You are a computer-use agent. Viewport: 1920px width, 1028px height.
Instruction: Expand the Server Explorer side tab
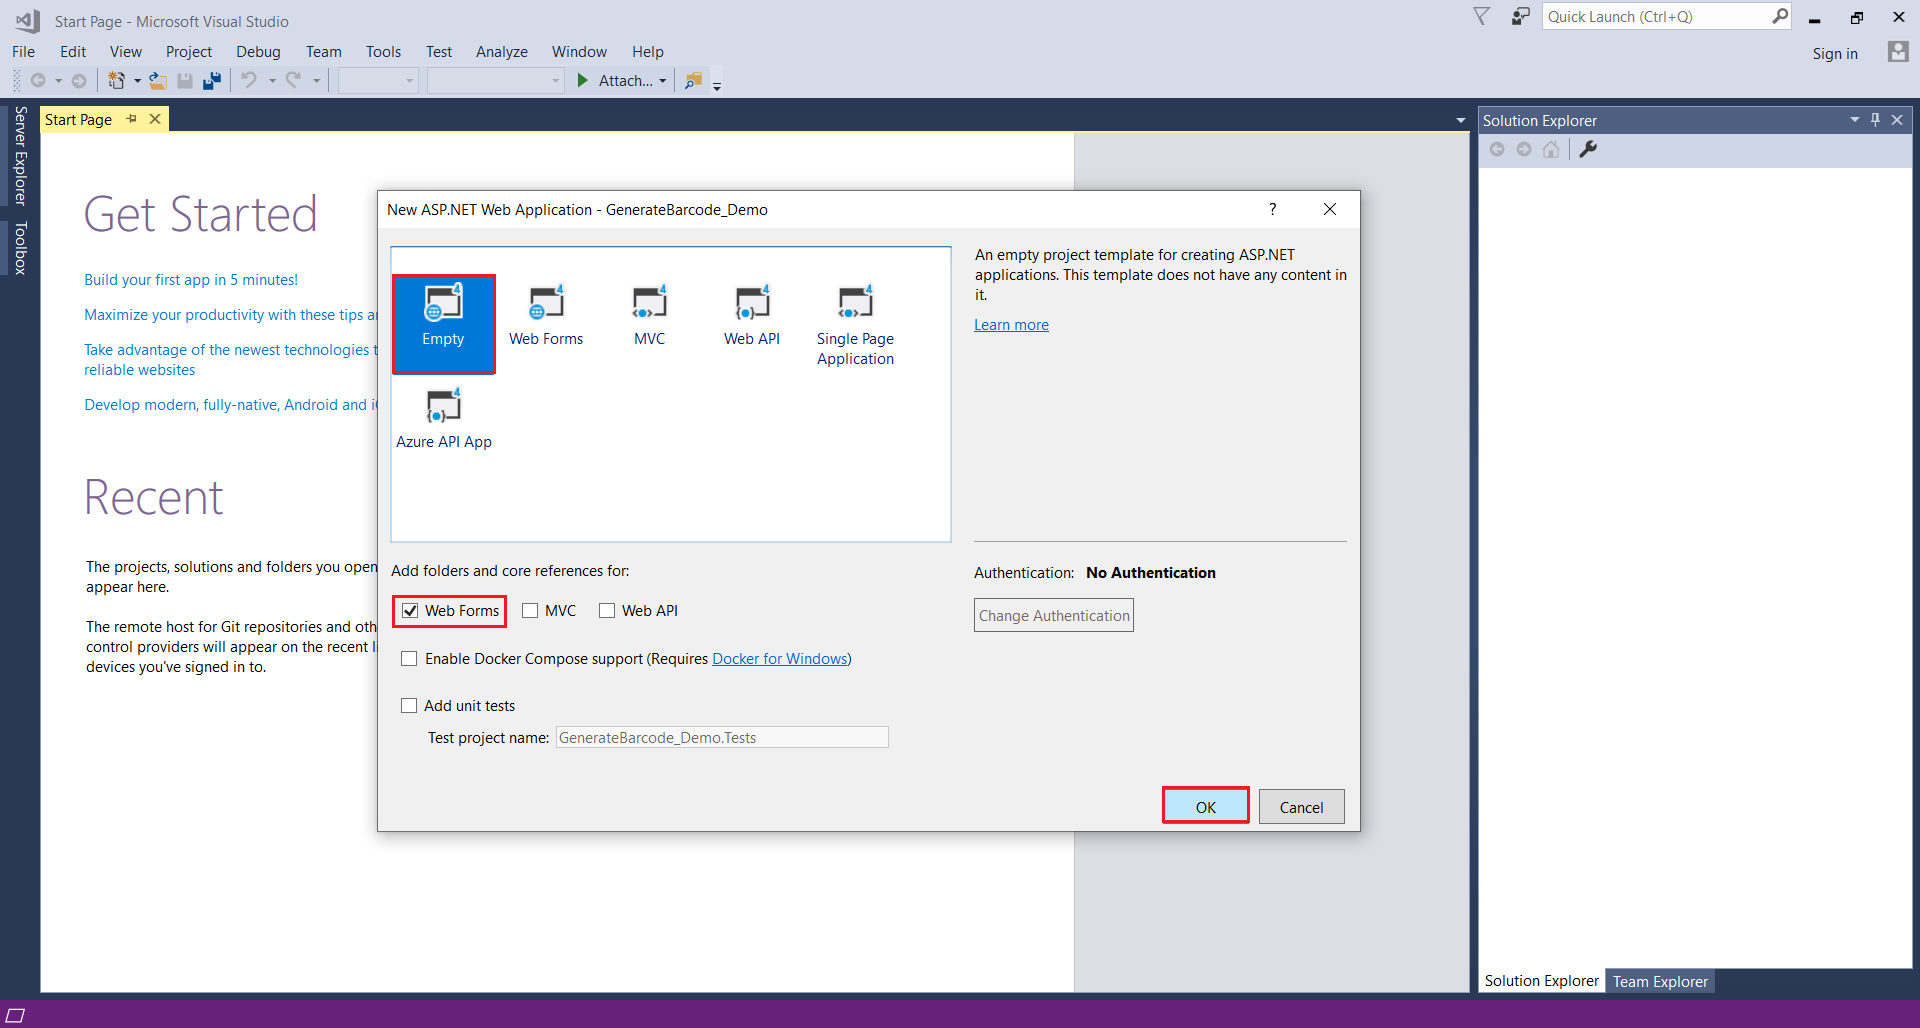coord(20,156)
